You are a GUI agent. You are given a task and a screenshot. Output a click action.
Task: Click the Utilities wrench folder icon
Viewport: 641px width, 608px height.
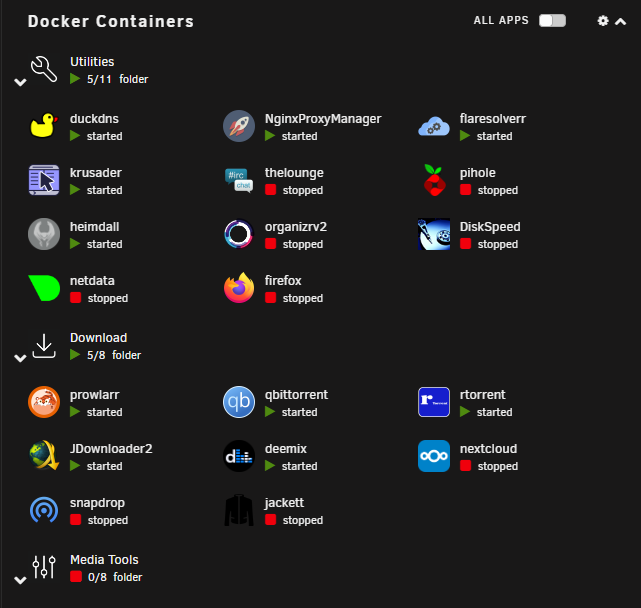44,69
